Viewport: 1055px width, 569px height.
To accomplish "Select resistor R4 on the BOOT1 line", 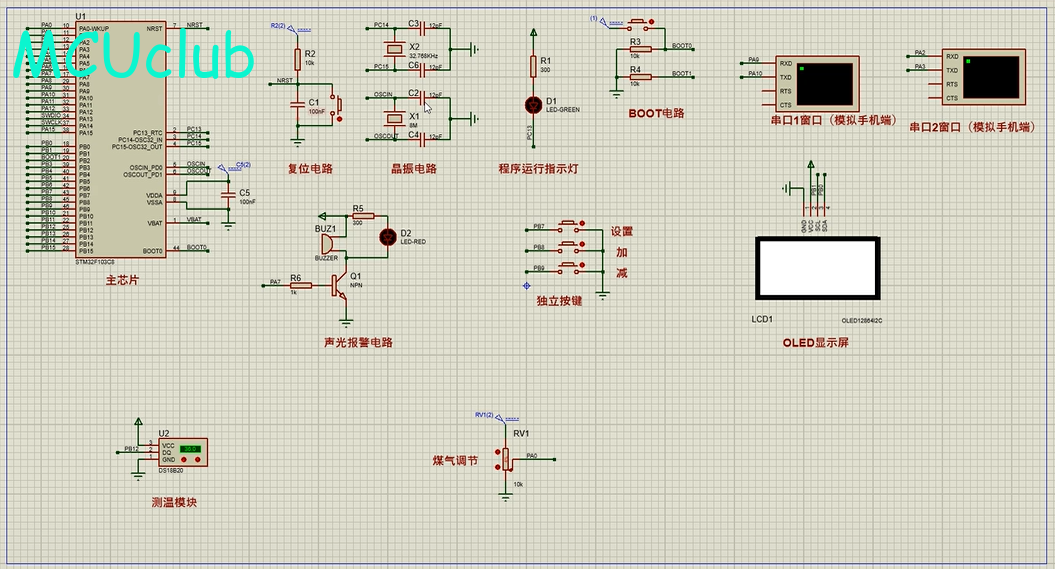I will pyautogui.click(x=640, y=77).
